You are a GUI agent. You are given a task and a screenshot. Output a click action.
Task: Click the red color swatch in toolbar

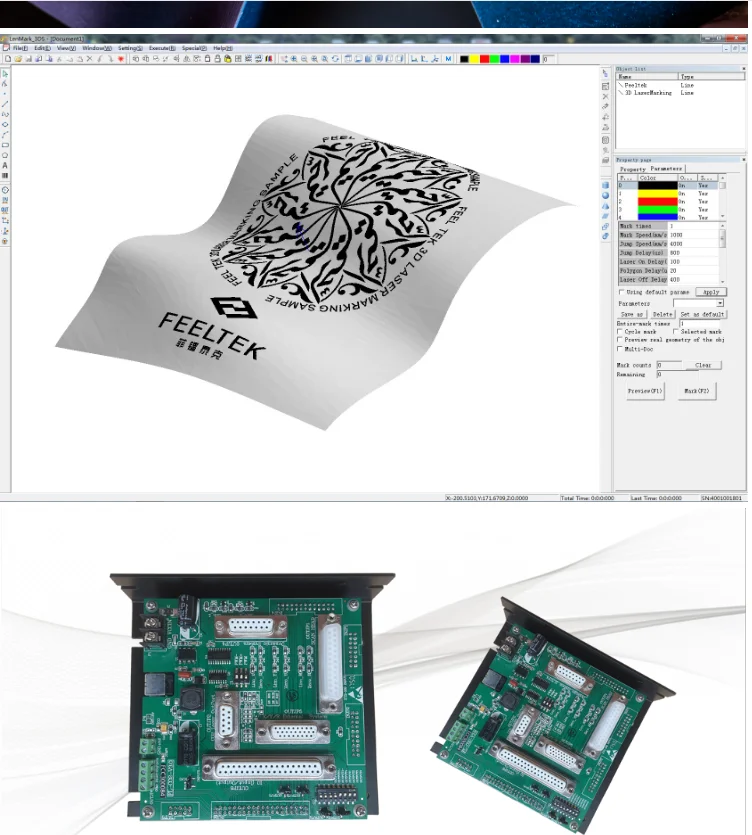[484, 59]
